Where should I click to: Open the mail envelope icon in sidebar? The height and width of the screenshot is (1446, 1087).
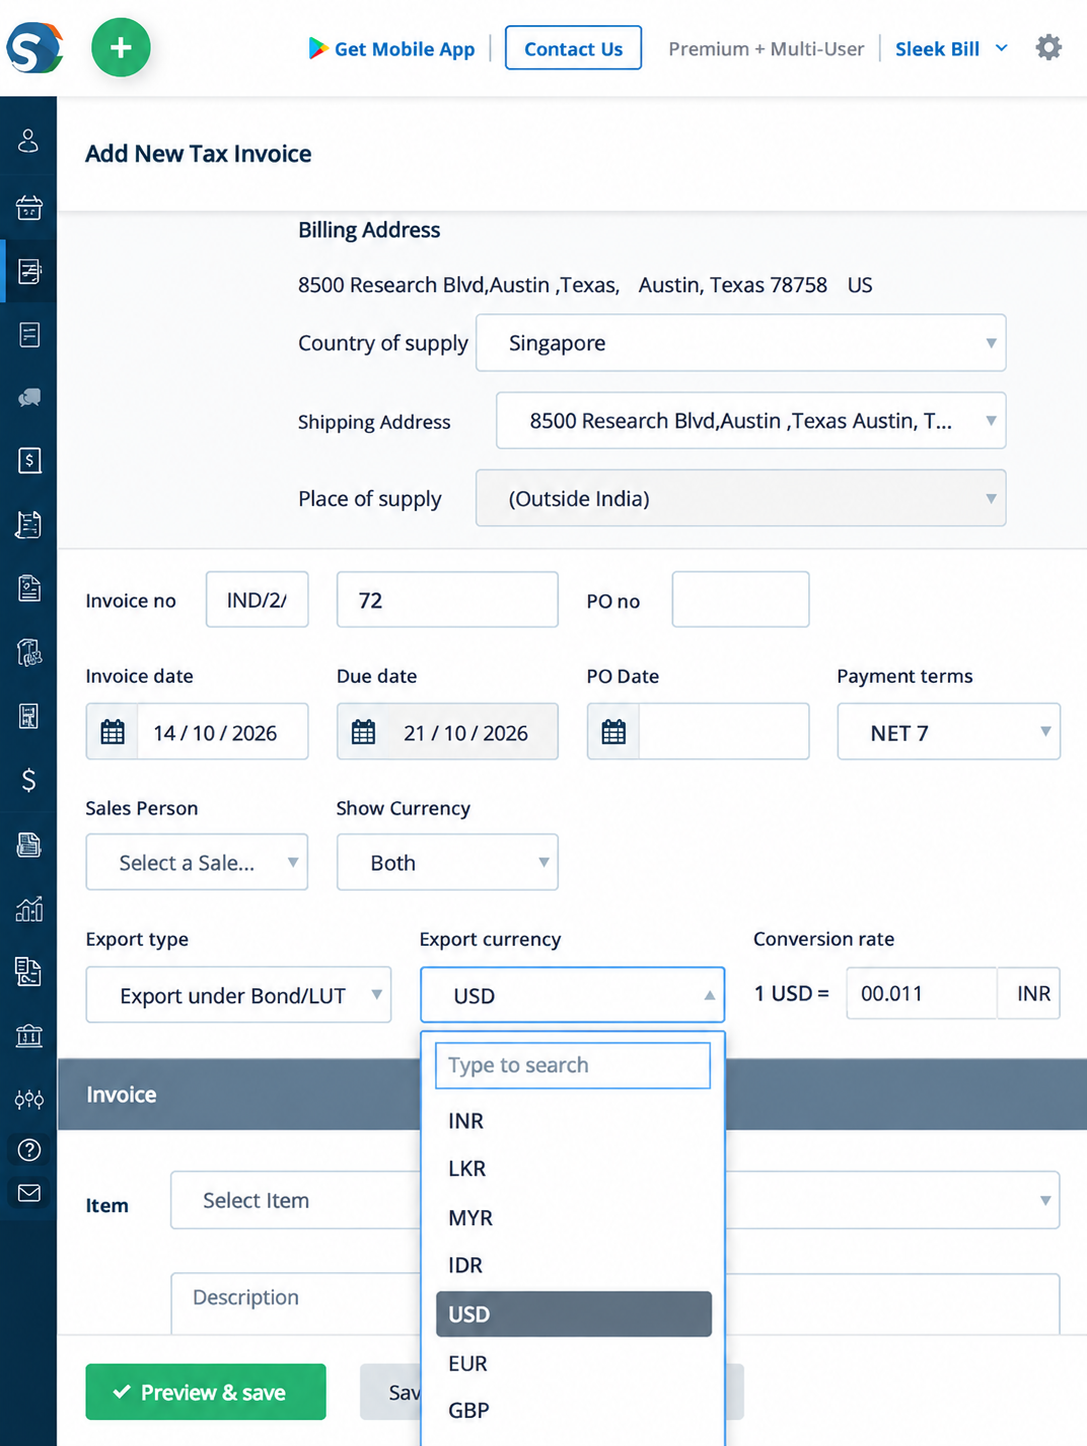29,1193
